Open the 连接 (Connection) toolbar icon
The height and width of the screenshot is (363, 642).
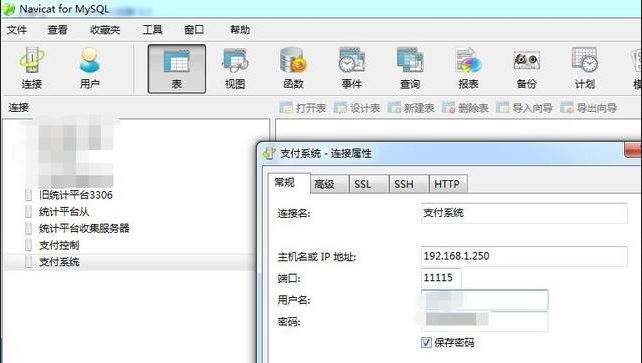pos(32,69)
